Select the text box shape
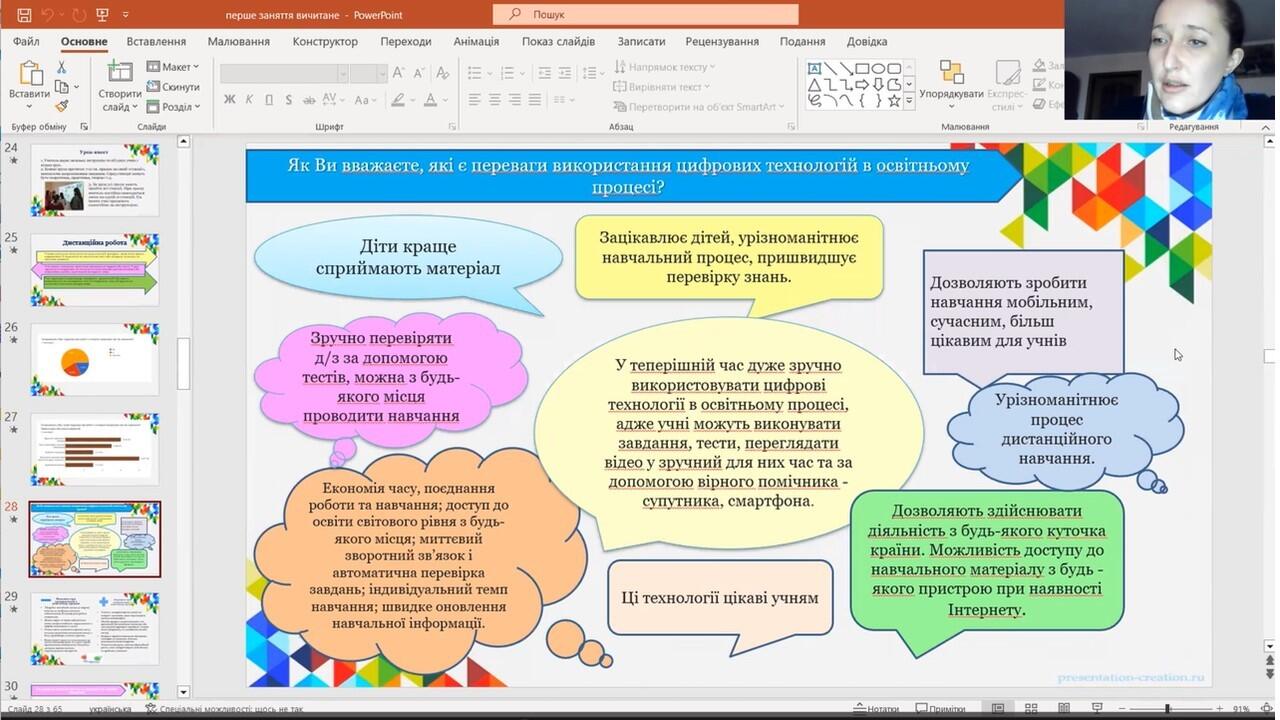 pos(814,68)
